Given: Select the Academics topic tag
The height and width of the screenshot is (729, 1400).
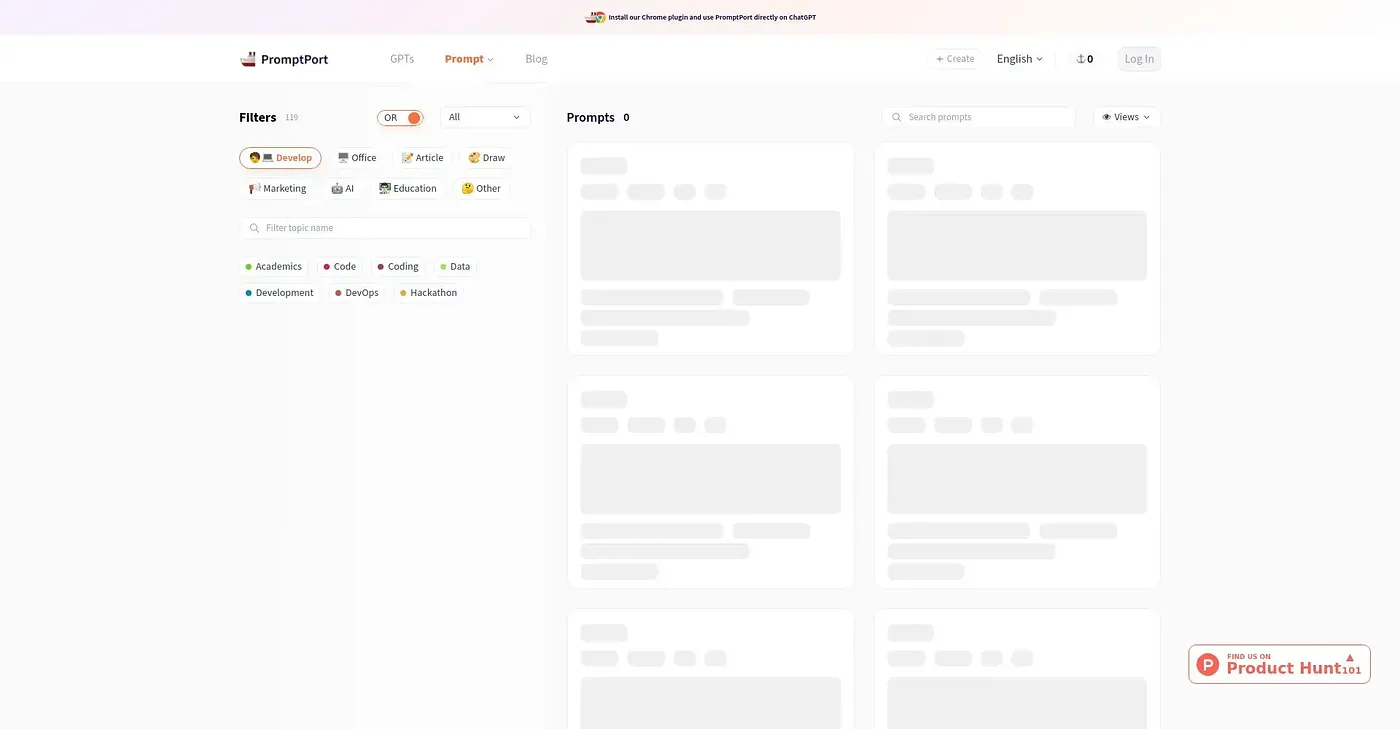Looking at the screenshot, I should click(273, 267).
